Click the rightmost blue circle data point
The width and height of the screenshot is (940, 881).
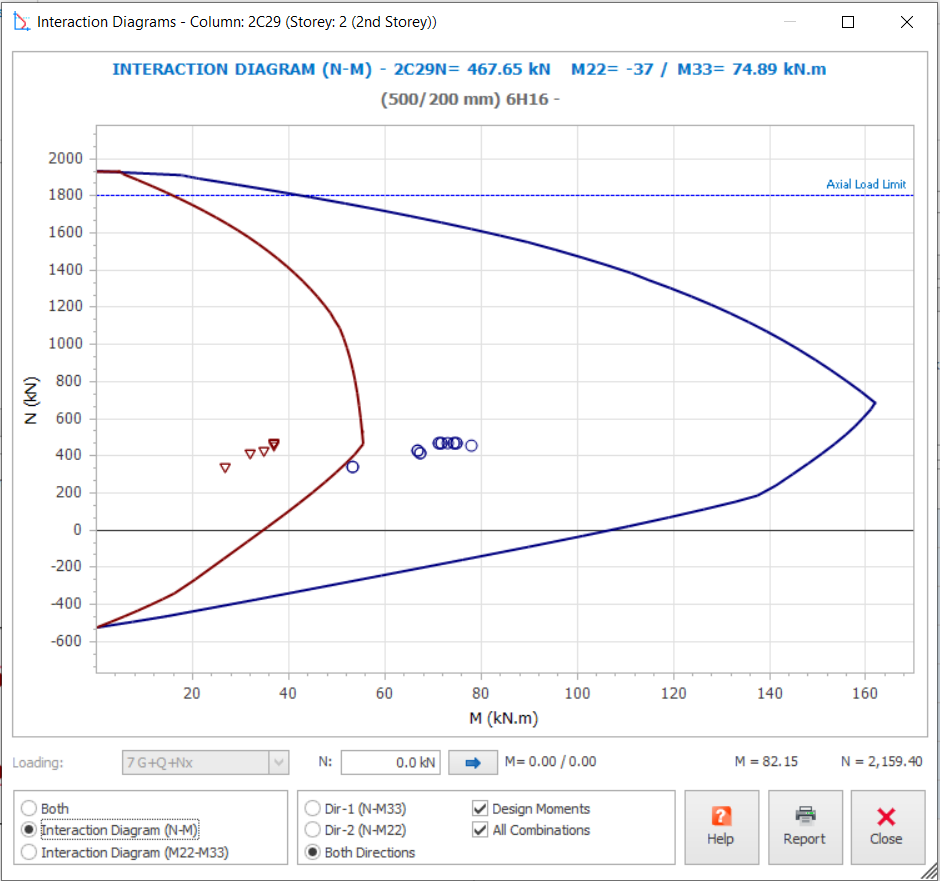click(x=471, y=446)
